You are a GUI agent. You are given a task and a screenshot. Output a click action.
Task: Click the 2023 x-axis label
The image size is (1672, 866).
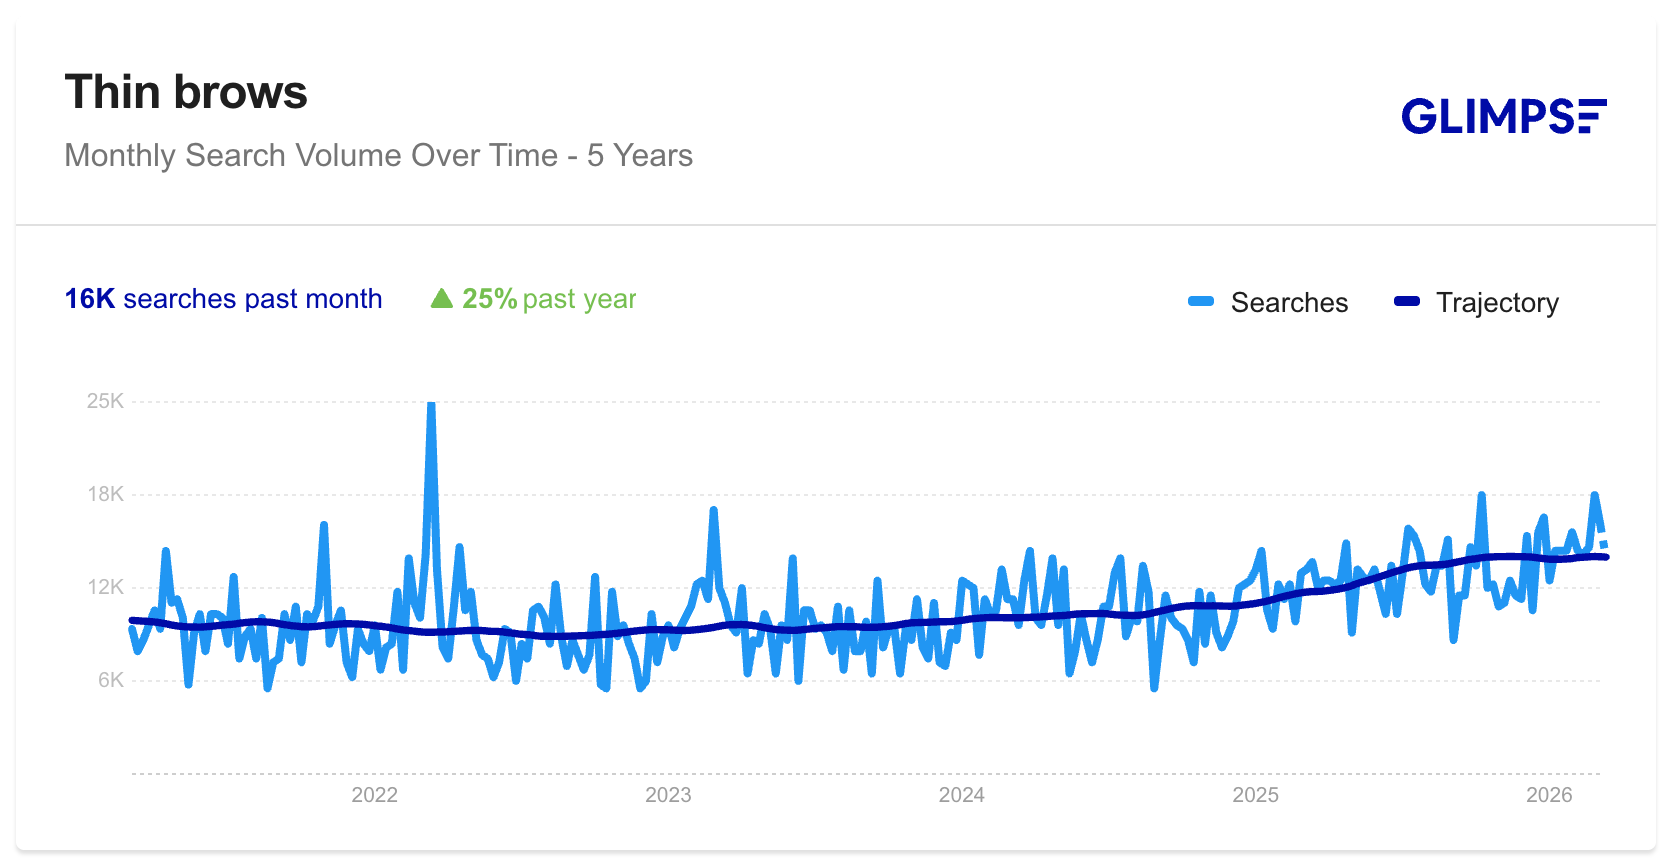[x=668, y=795]
